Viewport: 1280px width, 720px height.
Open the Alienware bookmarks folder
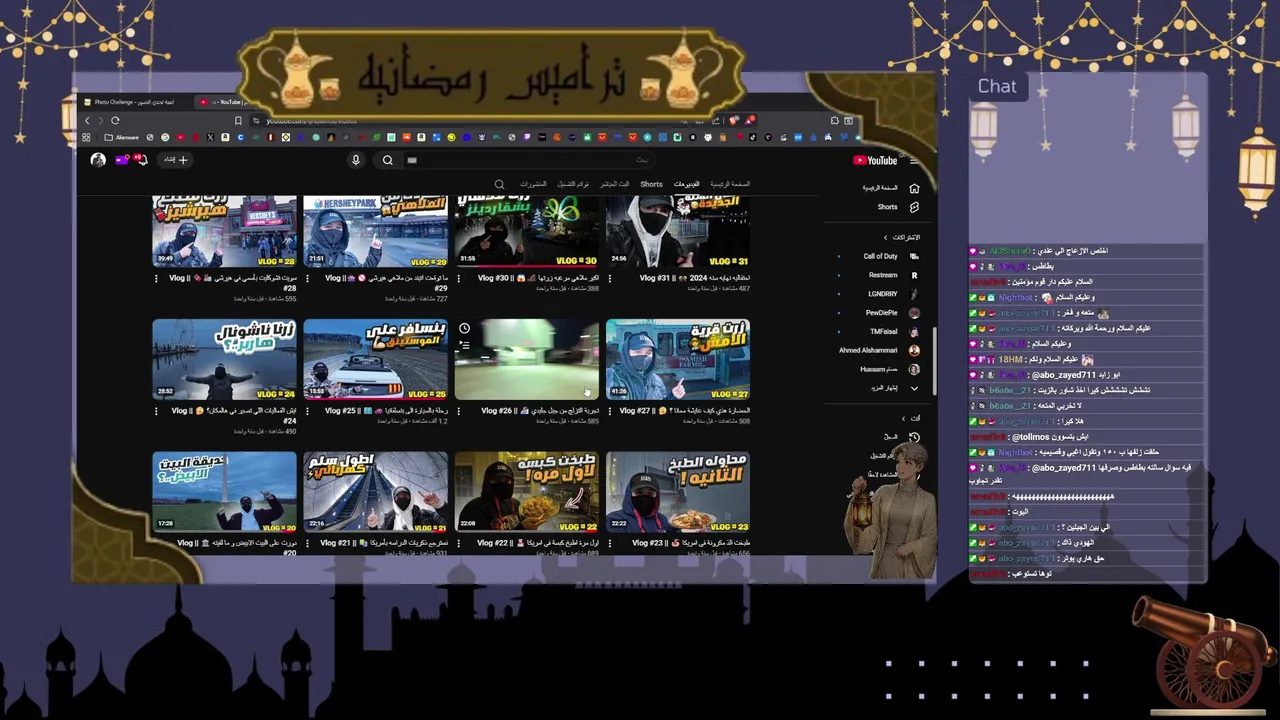pos(122,137)
